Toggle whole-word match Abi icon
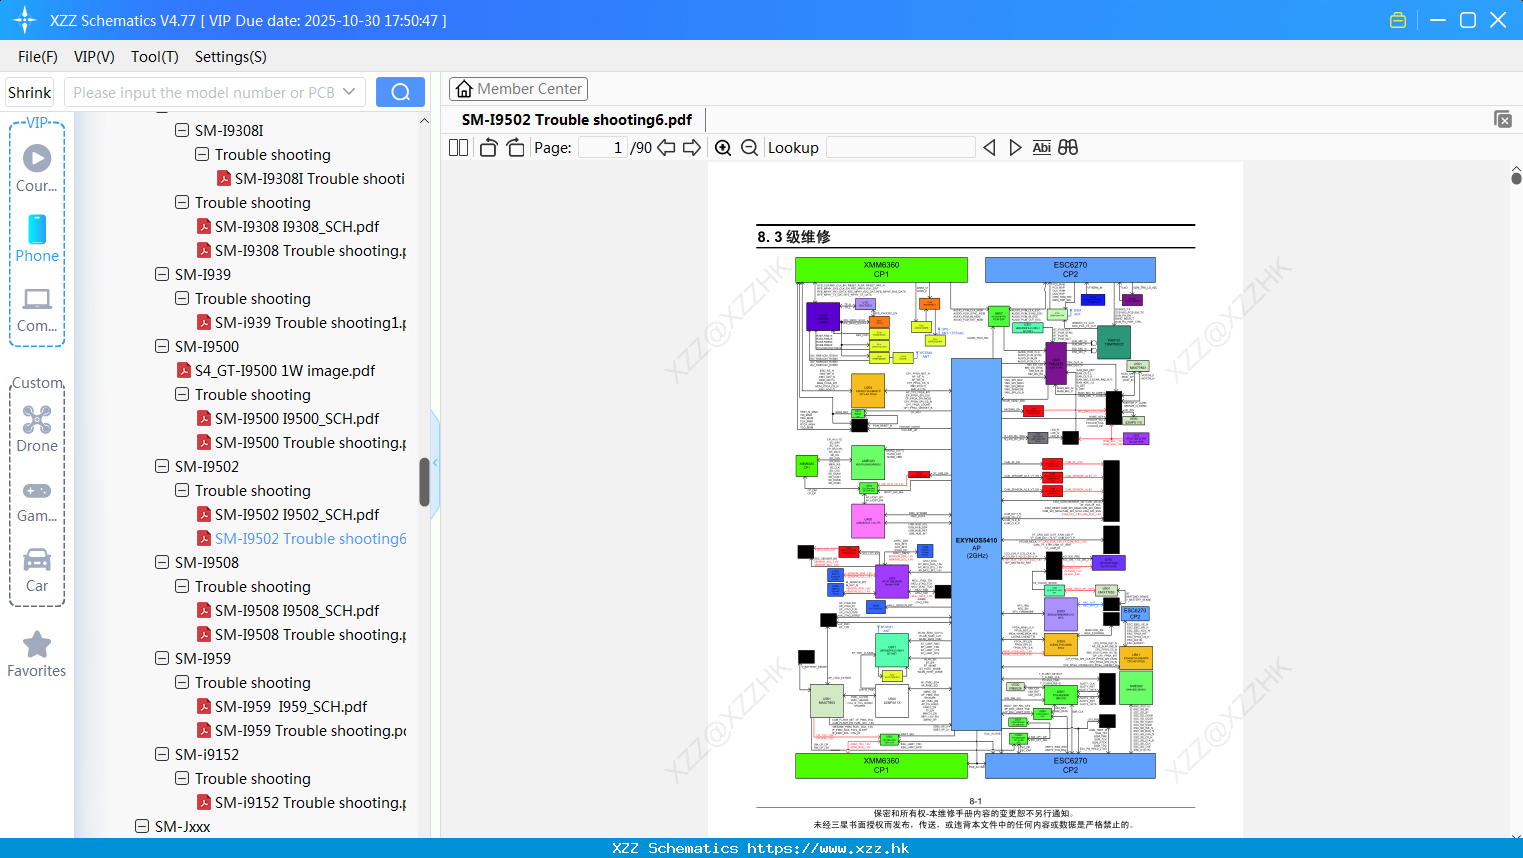1523x858 pixels. 1041,148
